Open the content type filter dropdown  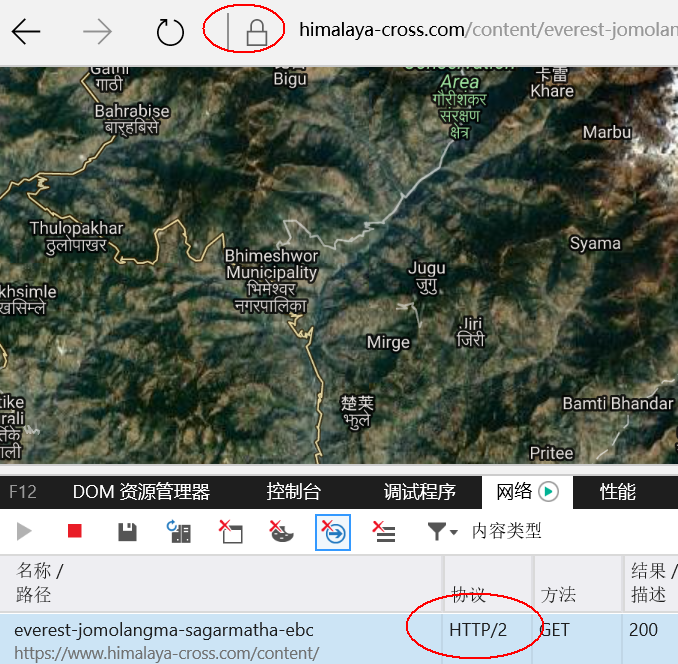coord(442,531)
